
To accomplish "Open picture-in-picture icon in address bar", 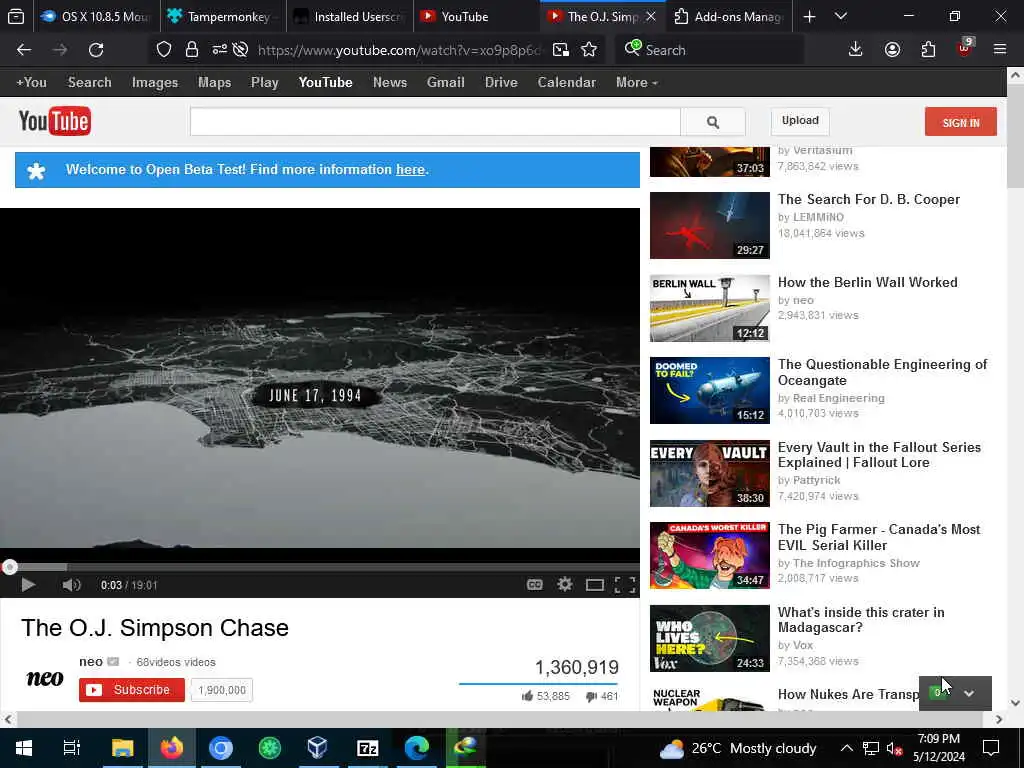I will 560,50.
